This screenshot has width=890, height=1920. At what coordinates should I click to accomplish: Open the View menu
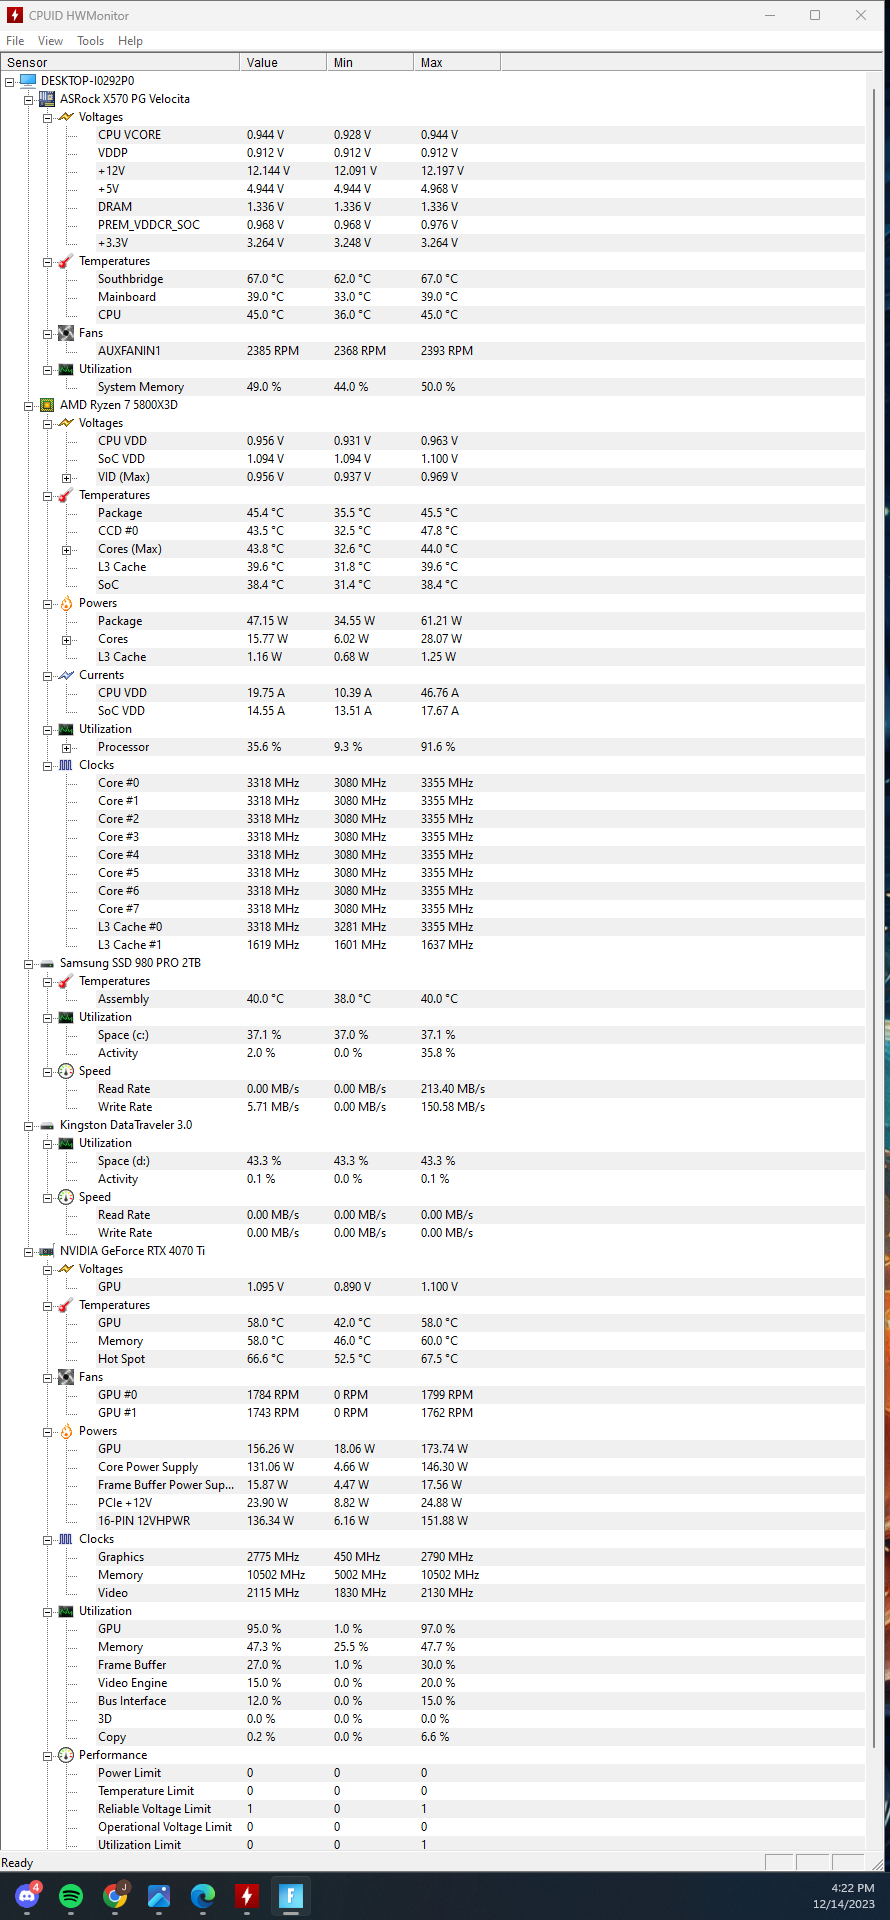tap(50, 41)
